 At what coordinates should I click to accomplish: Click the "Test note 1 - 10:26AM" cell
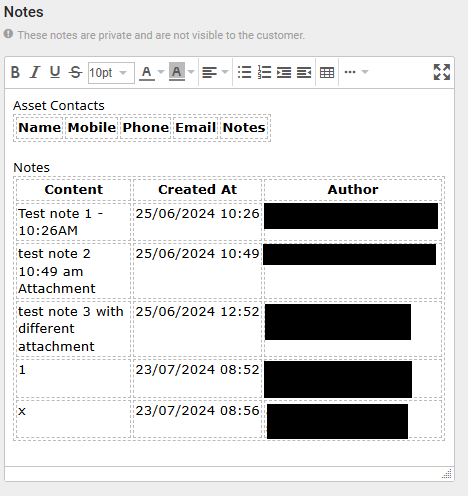point(74,222)
